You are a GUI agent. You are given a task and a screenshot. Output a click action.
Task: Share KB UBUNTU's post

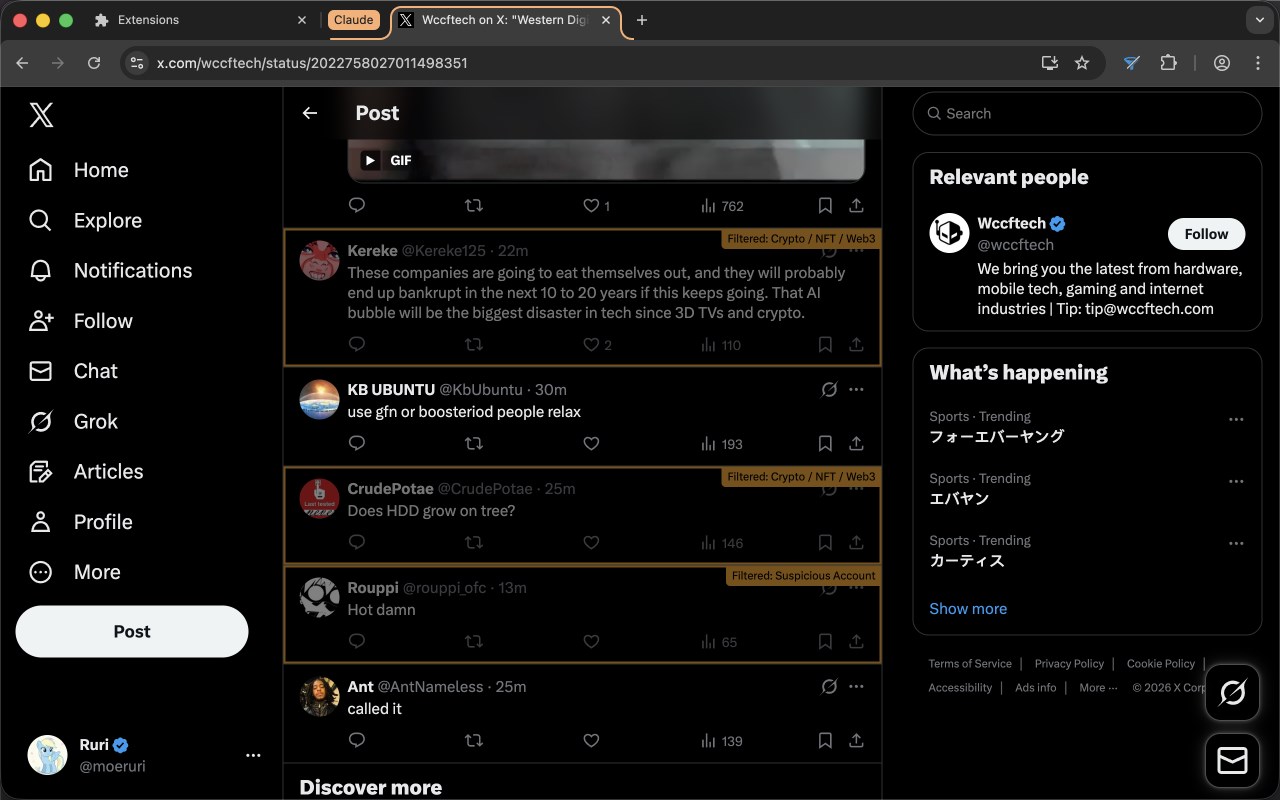857,443
